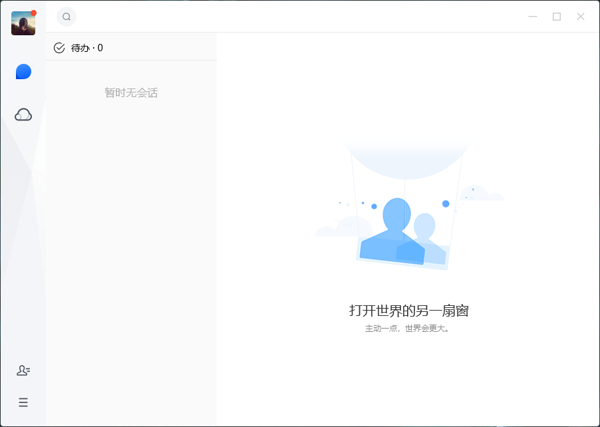The width and height of the screenshot is (600, 427).
Task: Switch to the Messages chat bubble tab
Action: (23, 72)
